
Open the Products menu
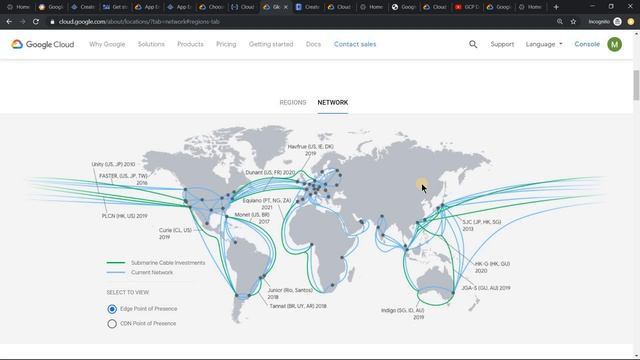click(190, 44)
